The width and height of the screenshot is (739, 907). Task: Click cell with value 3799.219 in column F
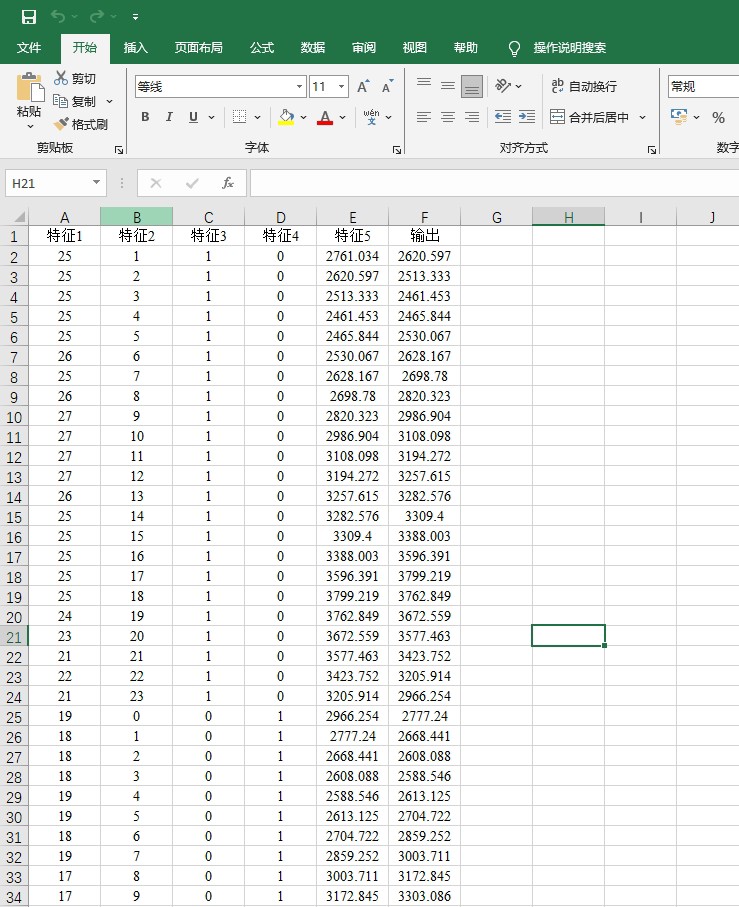point(424,576)
